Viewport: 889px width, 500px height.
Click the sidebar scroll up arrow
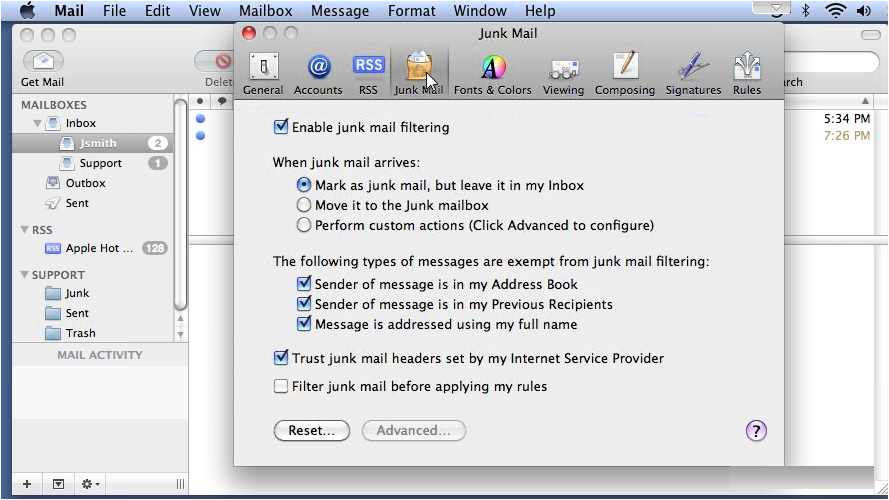coord(180,319)
